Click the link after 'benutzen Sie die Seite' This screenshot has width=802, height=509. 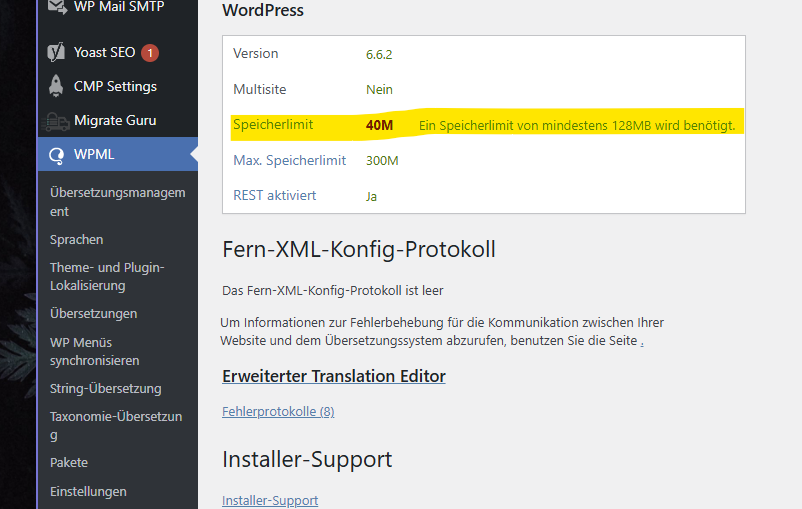(642, 342)
